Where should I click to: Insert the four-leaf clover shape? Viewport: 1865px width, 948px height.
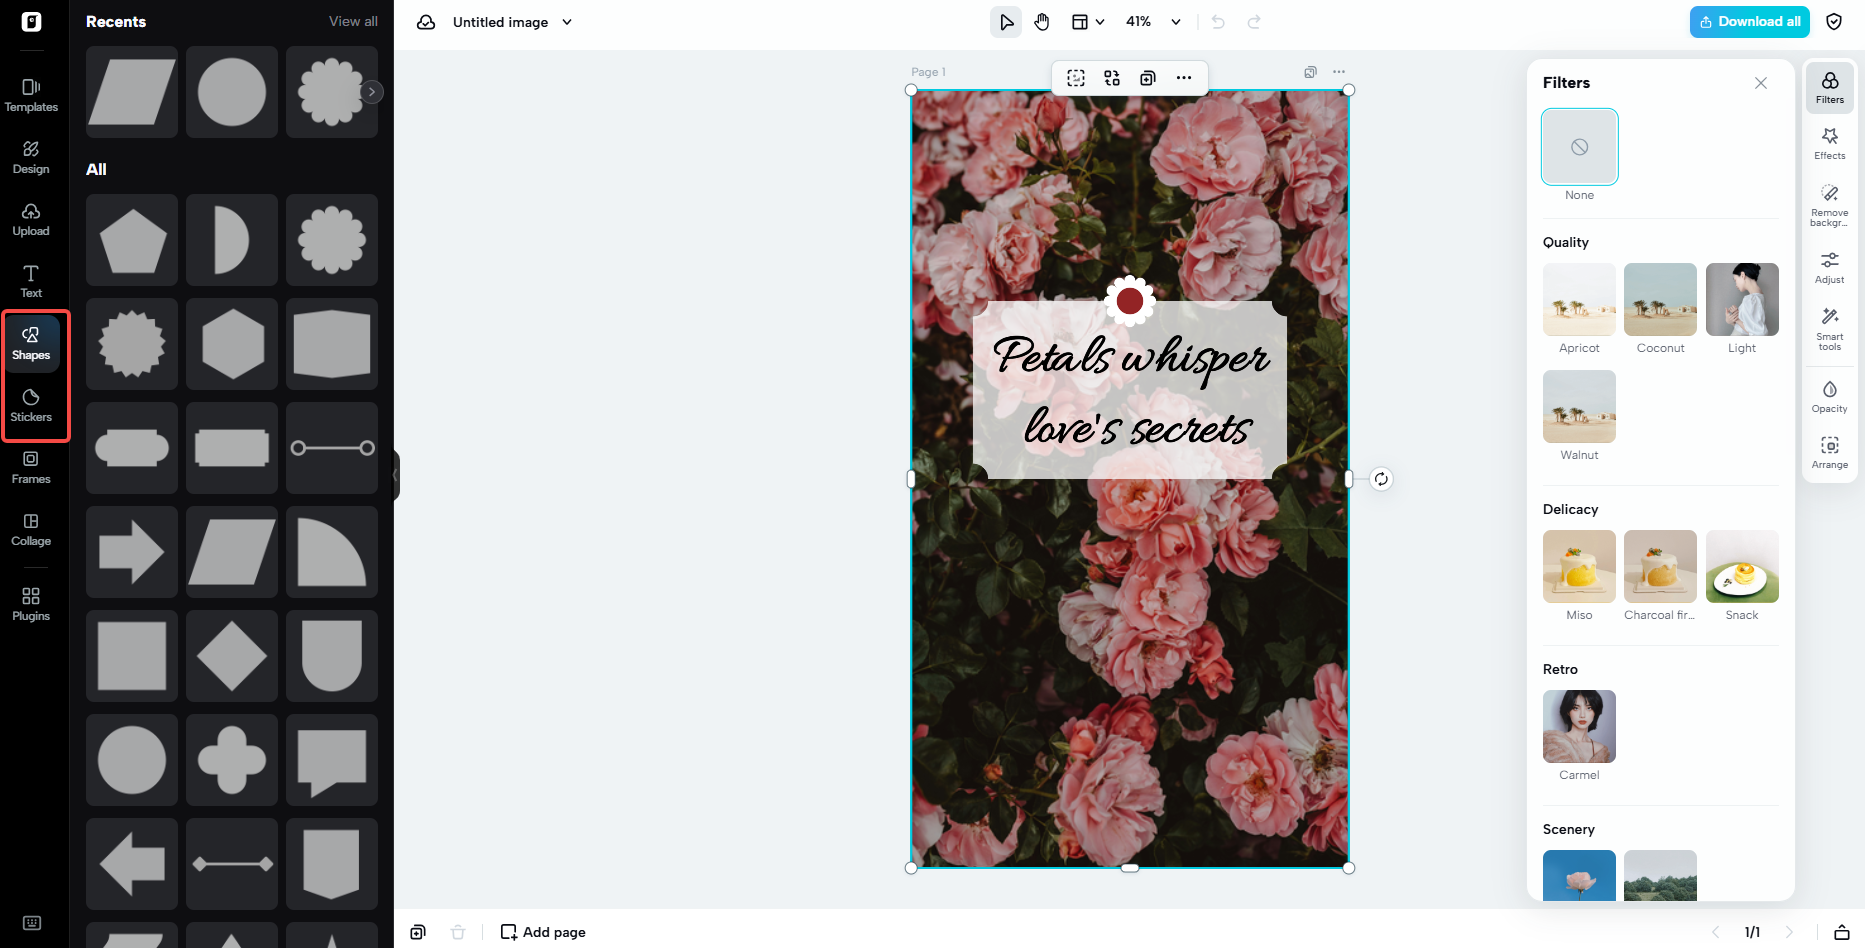tap(232, 760)
